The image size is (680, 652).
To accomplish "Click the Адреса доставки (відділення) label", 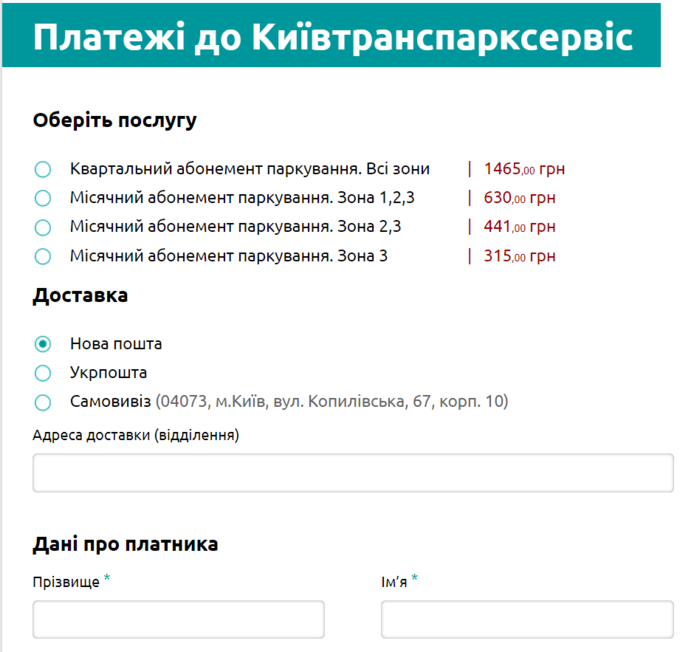I will tap(136, 435).
